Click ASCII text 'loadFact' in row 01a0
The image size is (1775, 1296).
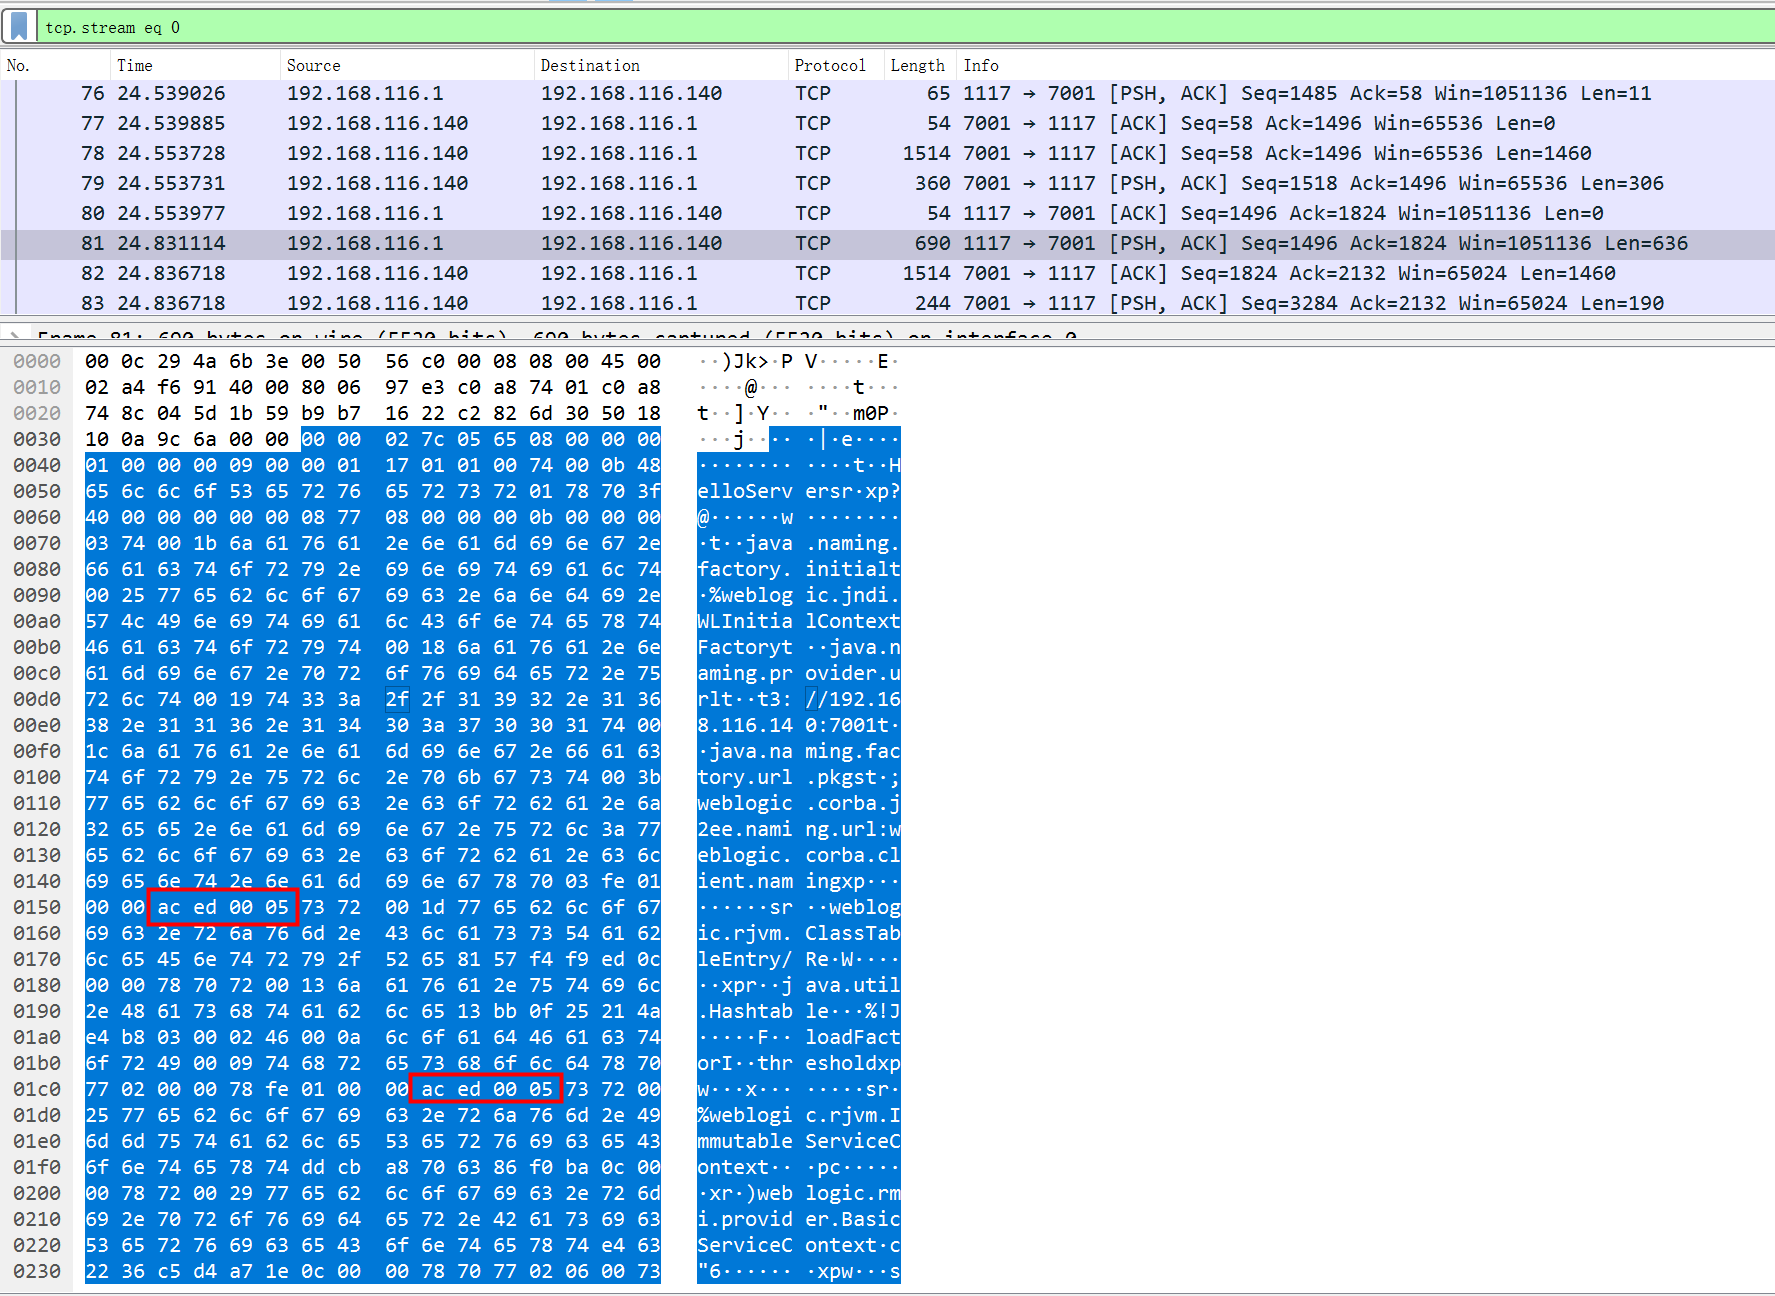click(853, 1037)
